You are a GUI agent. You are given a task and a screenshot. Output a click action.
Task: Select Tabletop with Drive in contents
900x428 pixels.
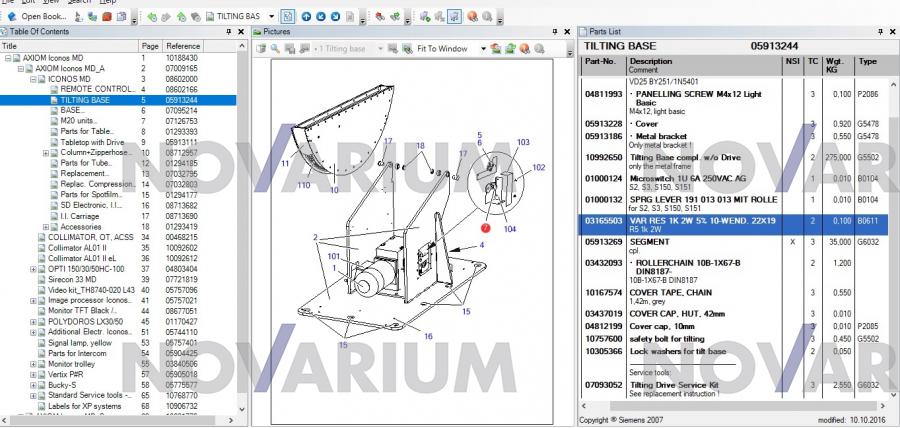pyautogui.click(x=92, y=143)
